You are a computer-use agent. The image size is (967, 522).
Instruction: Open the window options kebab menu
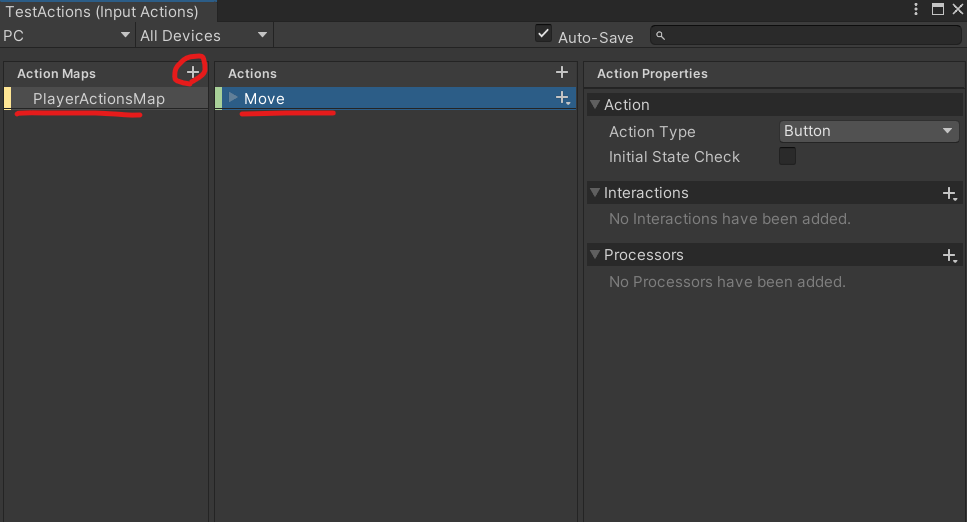pyautogui.click(x=916, y=9)
